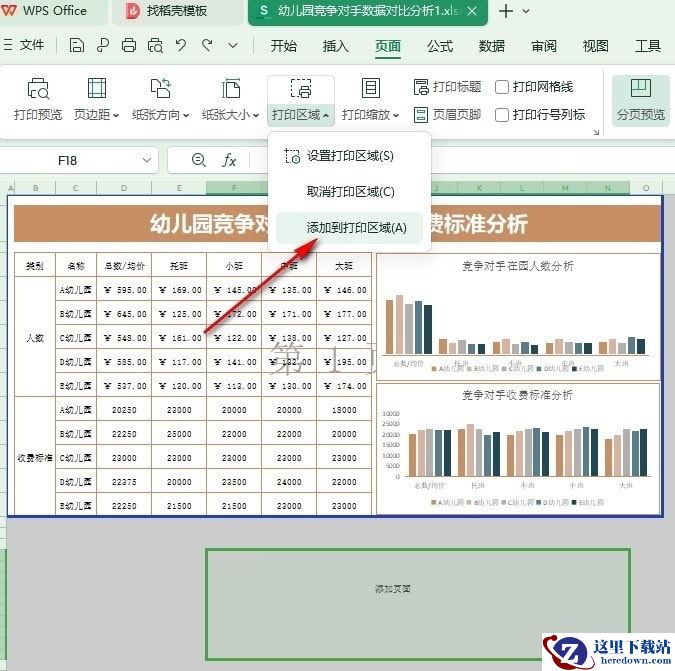Switch to the 公式 ribbon tab
The width and height of the screenshot is (675, 671).
[x=440, y=46]
